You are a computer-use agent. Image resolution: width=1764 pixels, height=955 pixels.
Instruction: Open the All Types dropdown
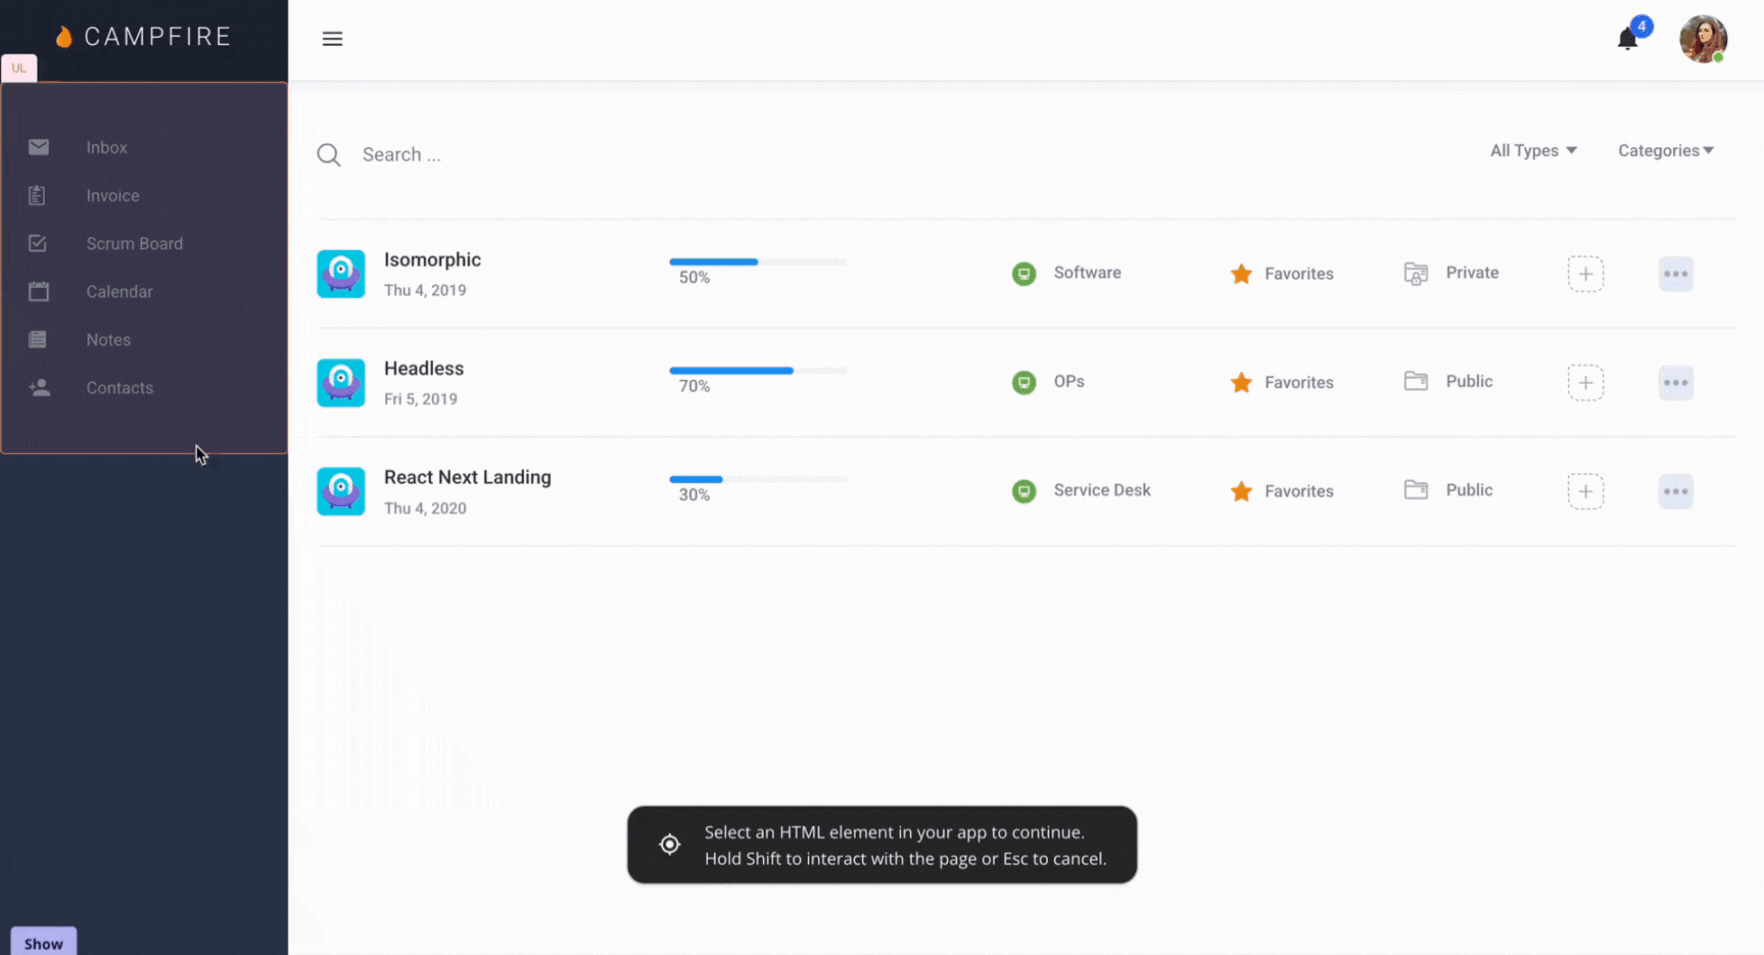tap(1532, 150)
